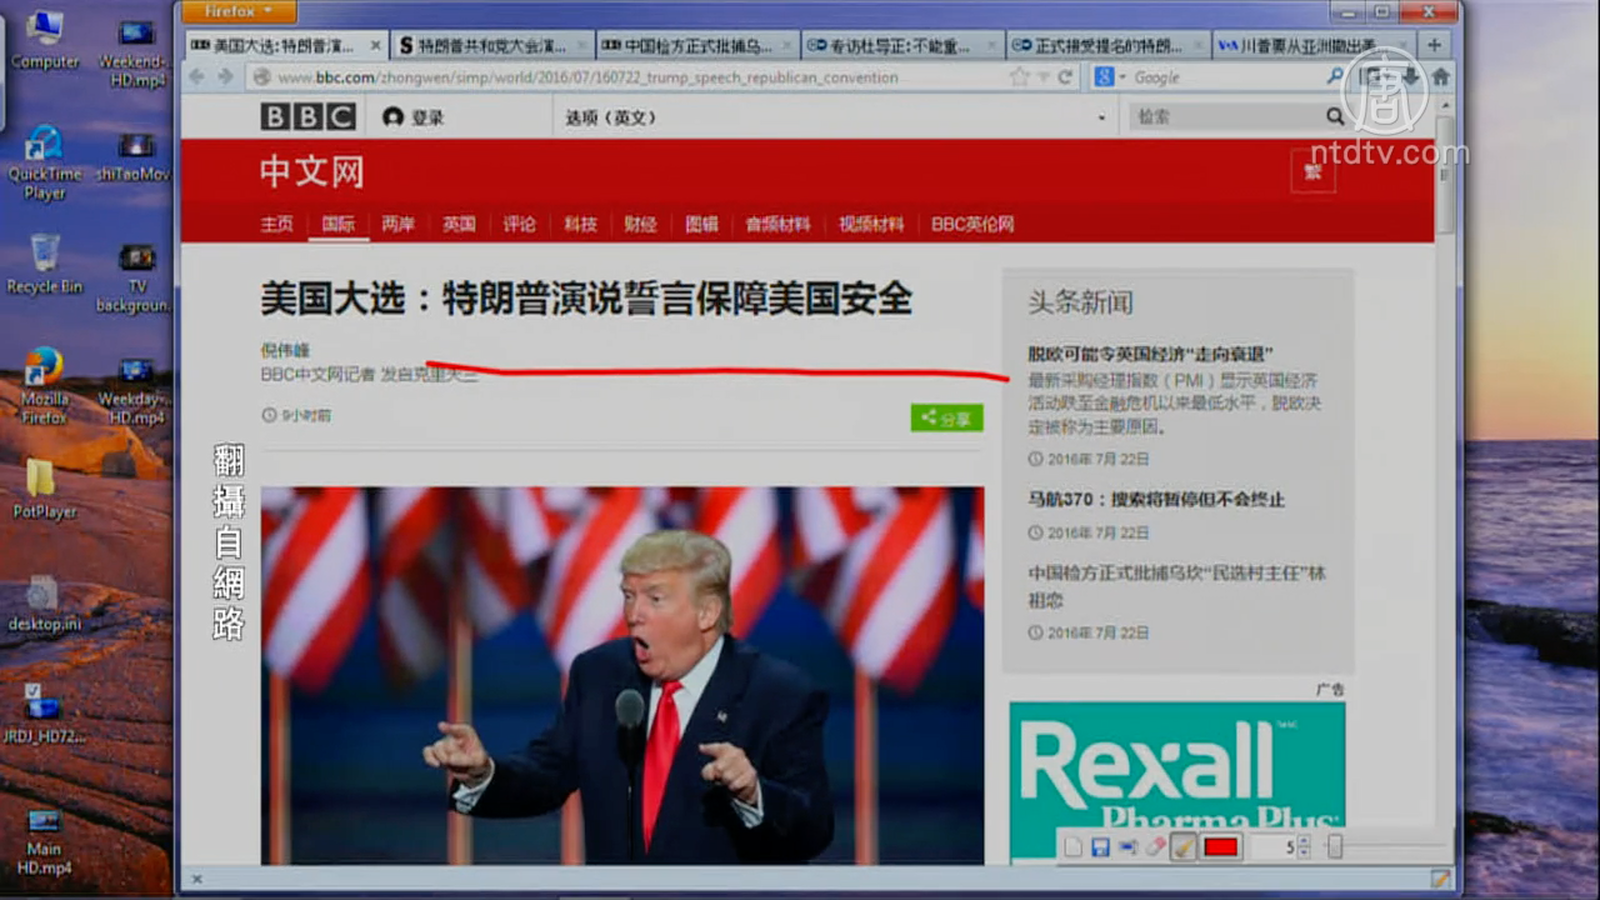The width and height of the screenshot is (1600, 900).
Task: Open the 马航370 headline link
Action: click(x=1156, y=499)
